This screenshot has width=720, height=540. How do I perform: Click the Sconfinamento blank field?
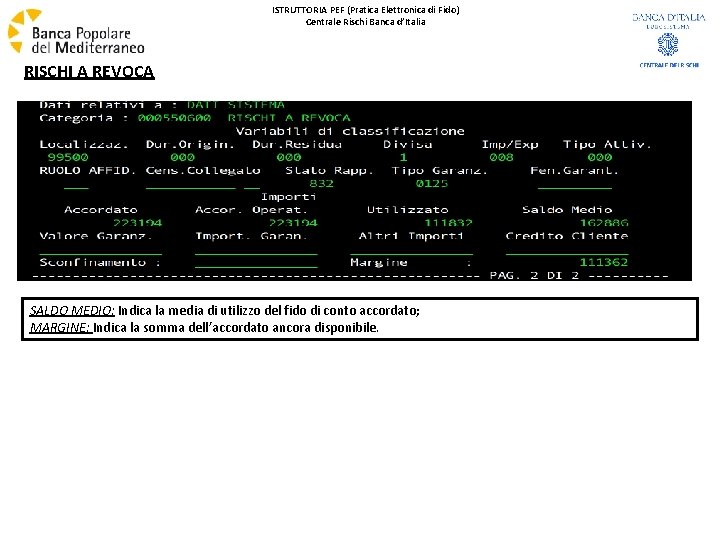(256, 264)
